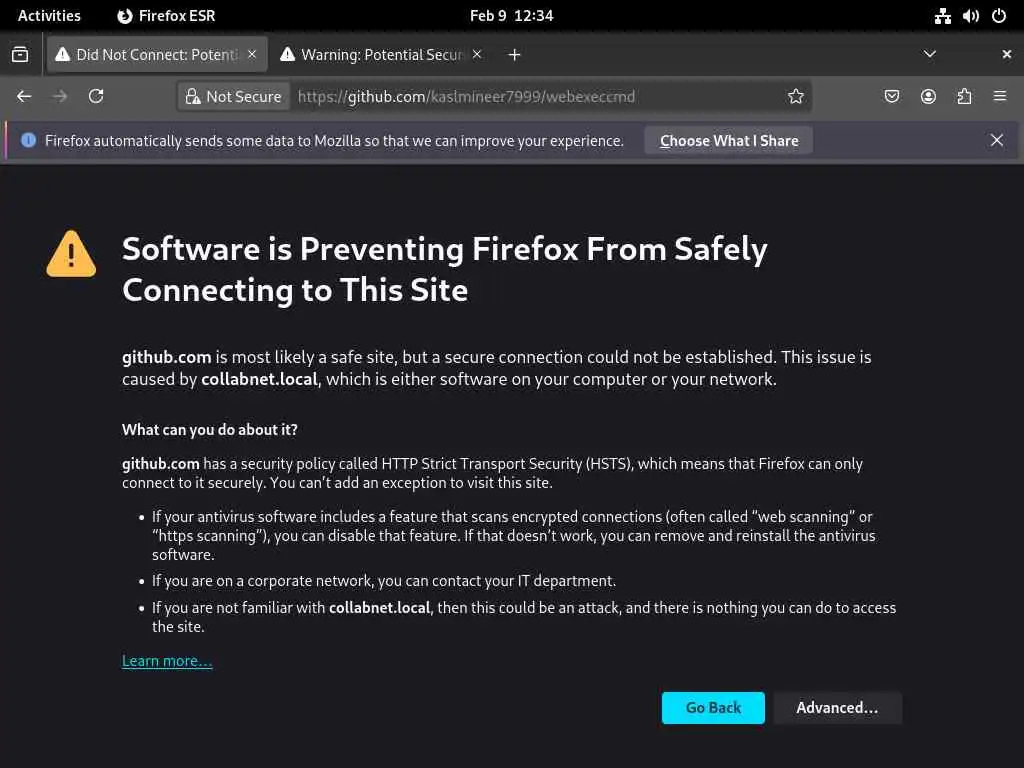
Task: Click the network status icon
Action: click(x=942, y=16)
